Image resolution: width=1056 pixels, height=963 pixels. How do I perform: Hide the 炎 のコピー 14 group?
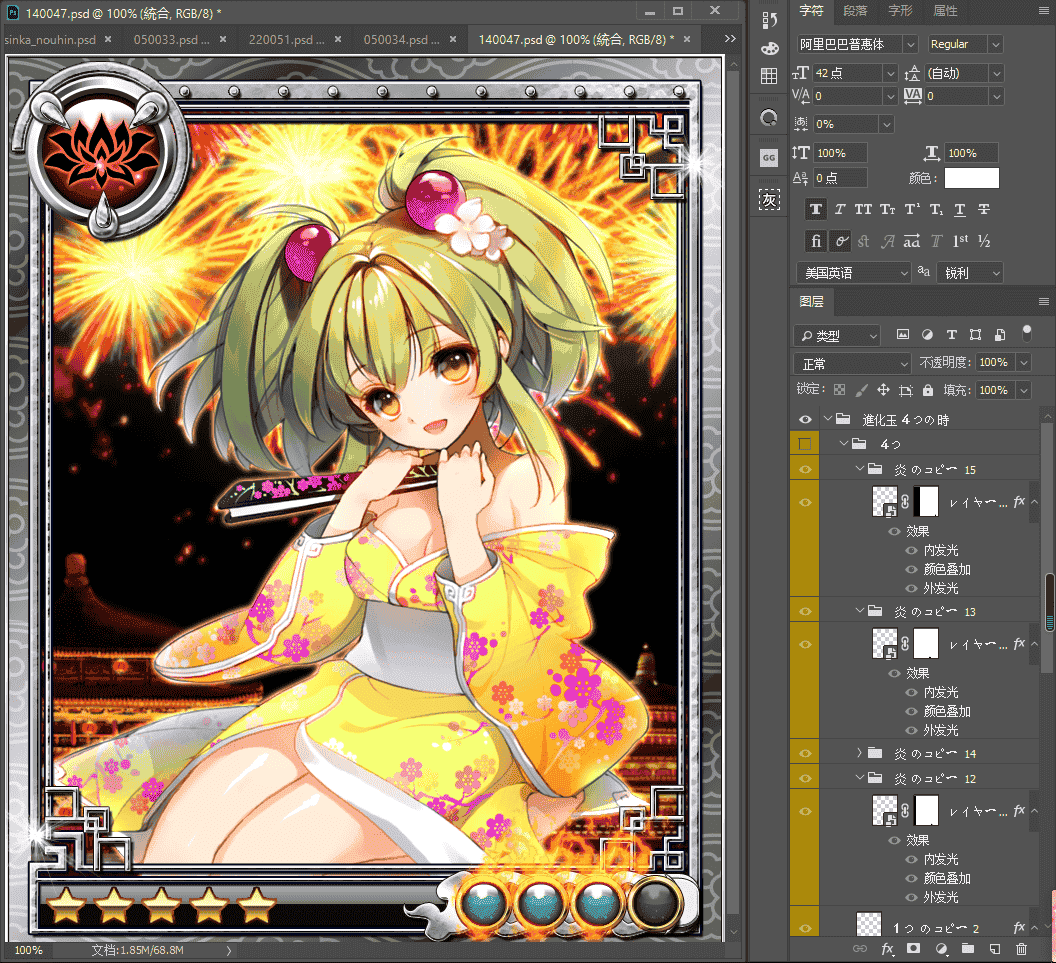click(805, 754)
